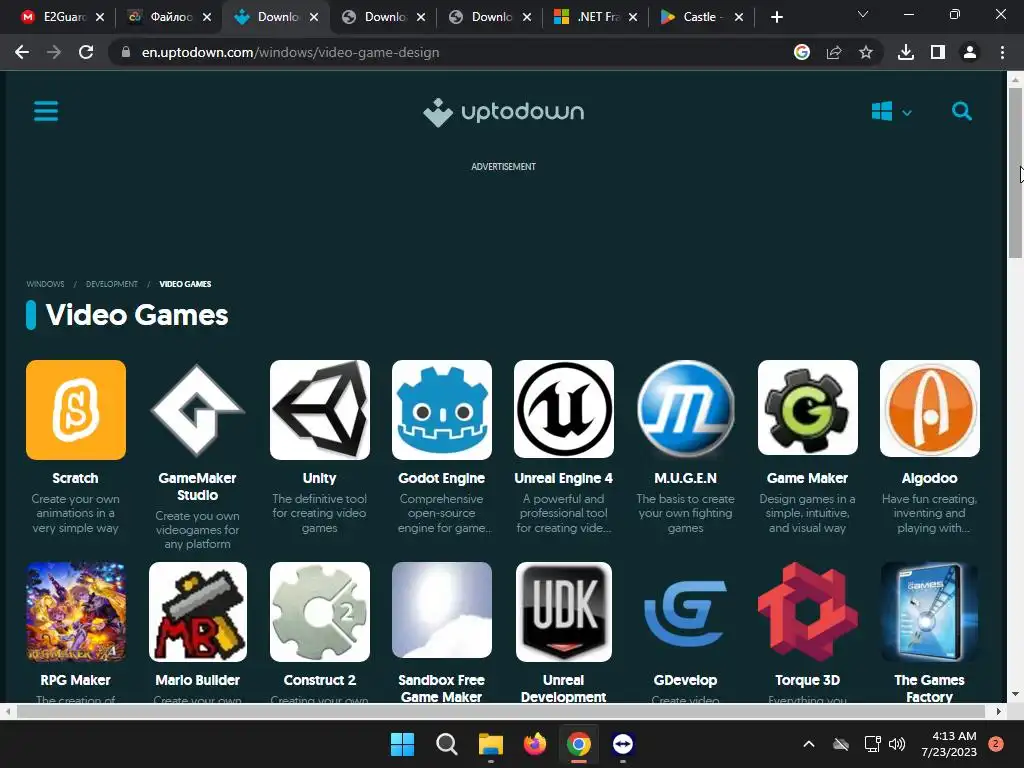
Task: Open Firefox from the taskbar
Action: click(535, 744)
